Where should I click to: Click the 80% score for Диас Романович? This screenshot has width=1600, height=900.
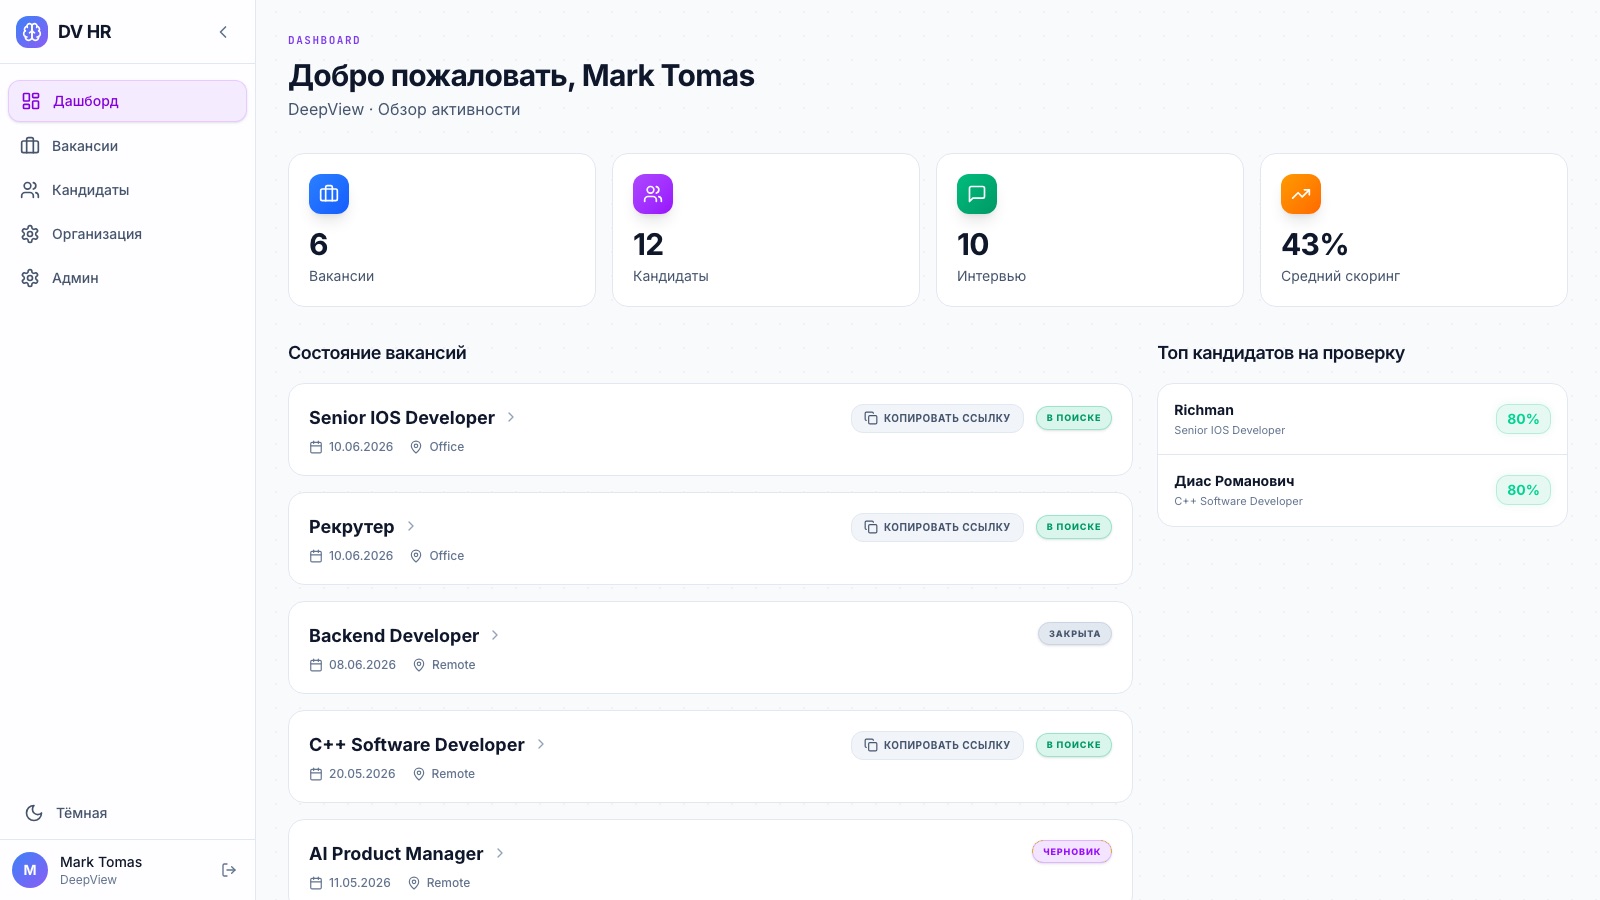pos(1523,490)
